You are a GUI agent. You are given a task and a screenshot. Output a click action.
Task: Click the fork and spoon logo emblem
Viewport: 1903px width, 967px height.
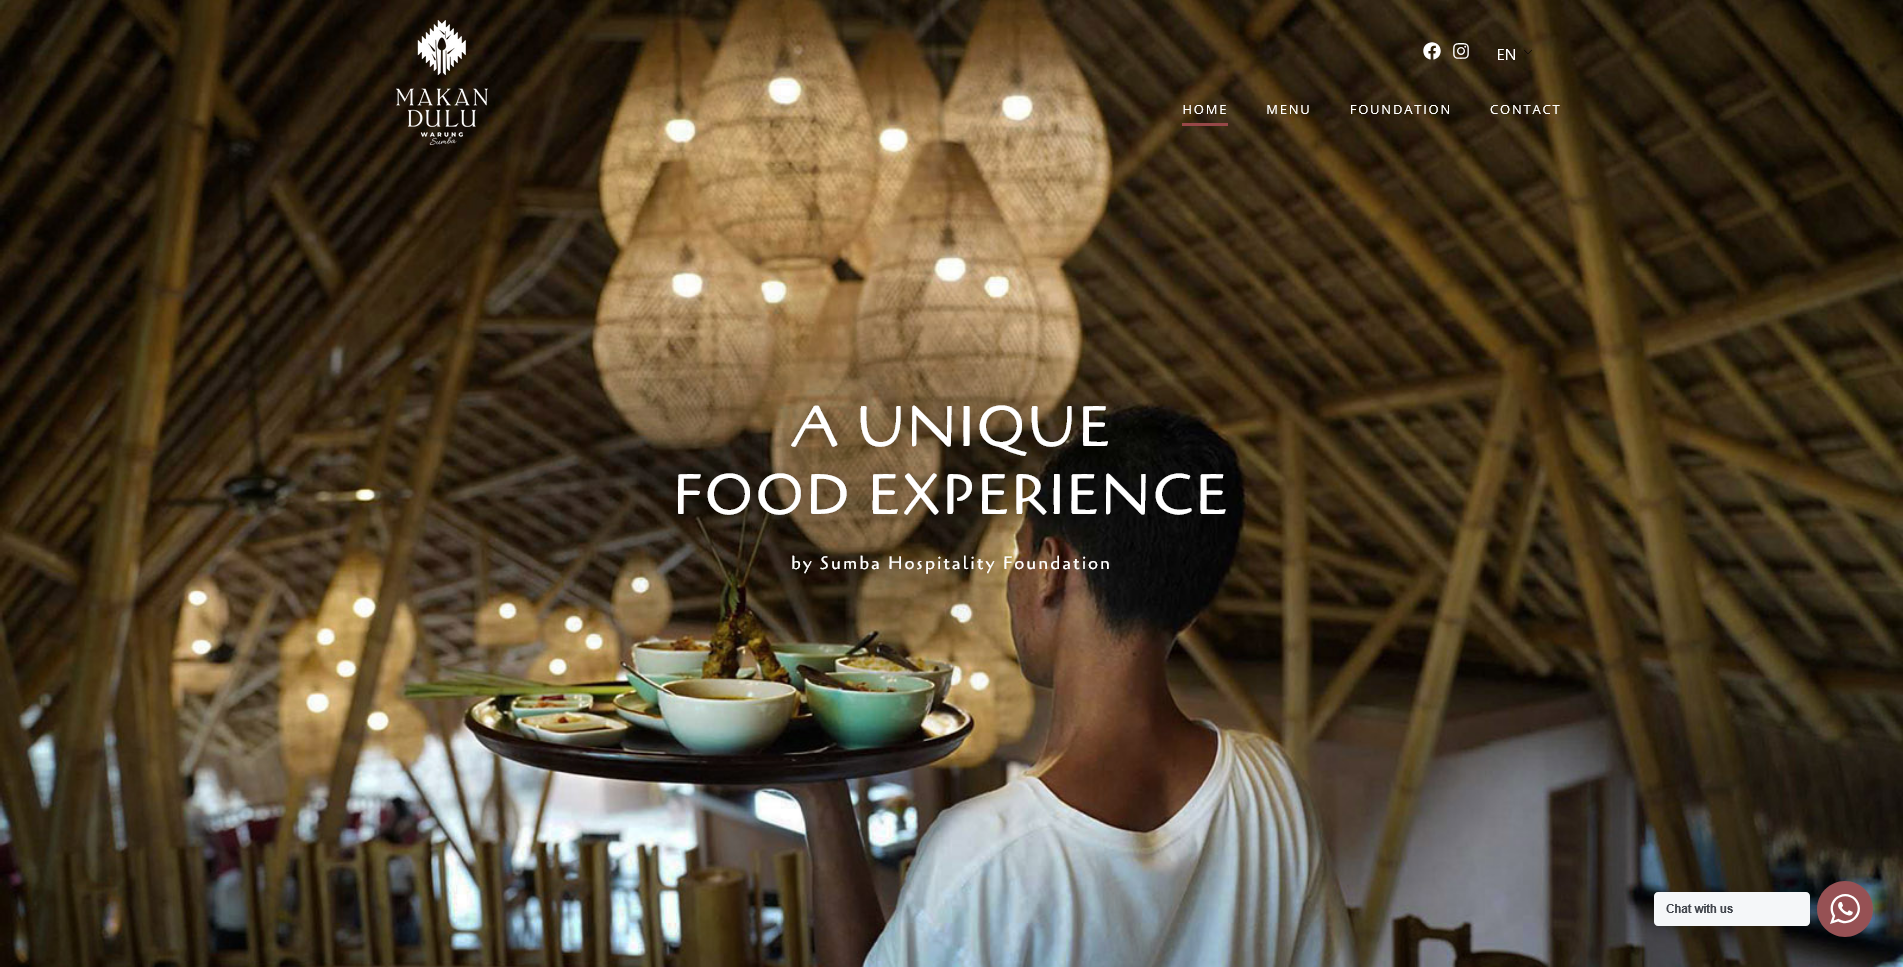pos(442,47)
